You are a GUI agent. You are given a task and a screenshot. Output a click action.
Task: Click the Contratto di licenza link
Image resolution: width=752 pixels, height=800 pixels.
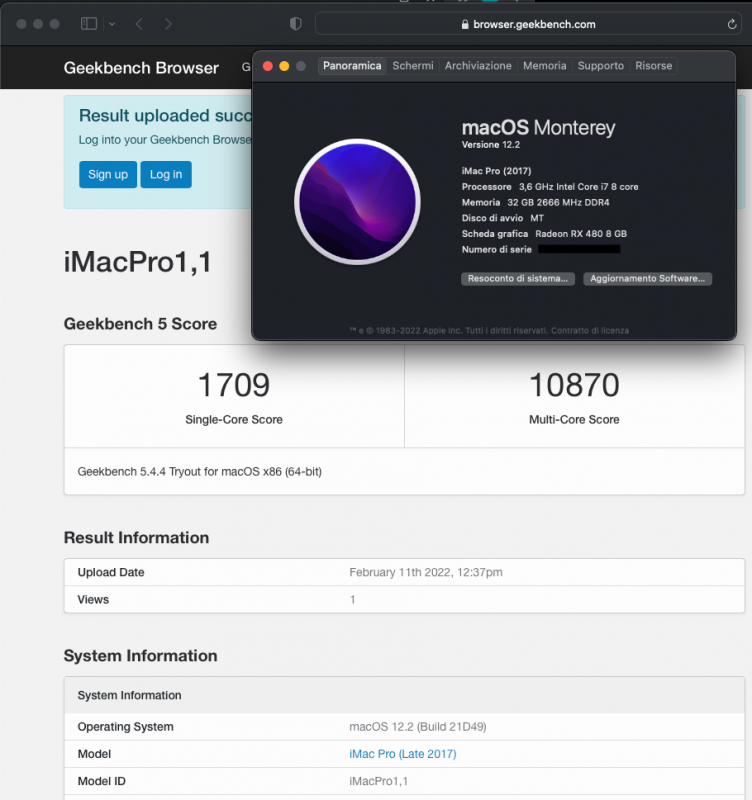point(590,331)
